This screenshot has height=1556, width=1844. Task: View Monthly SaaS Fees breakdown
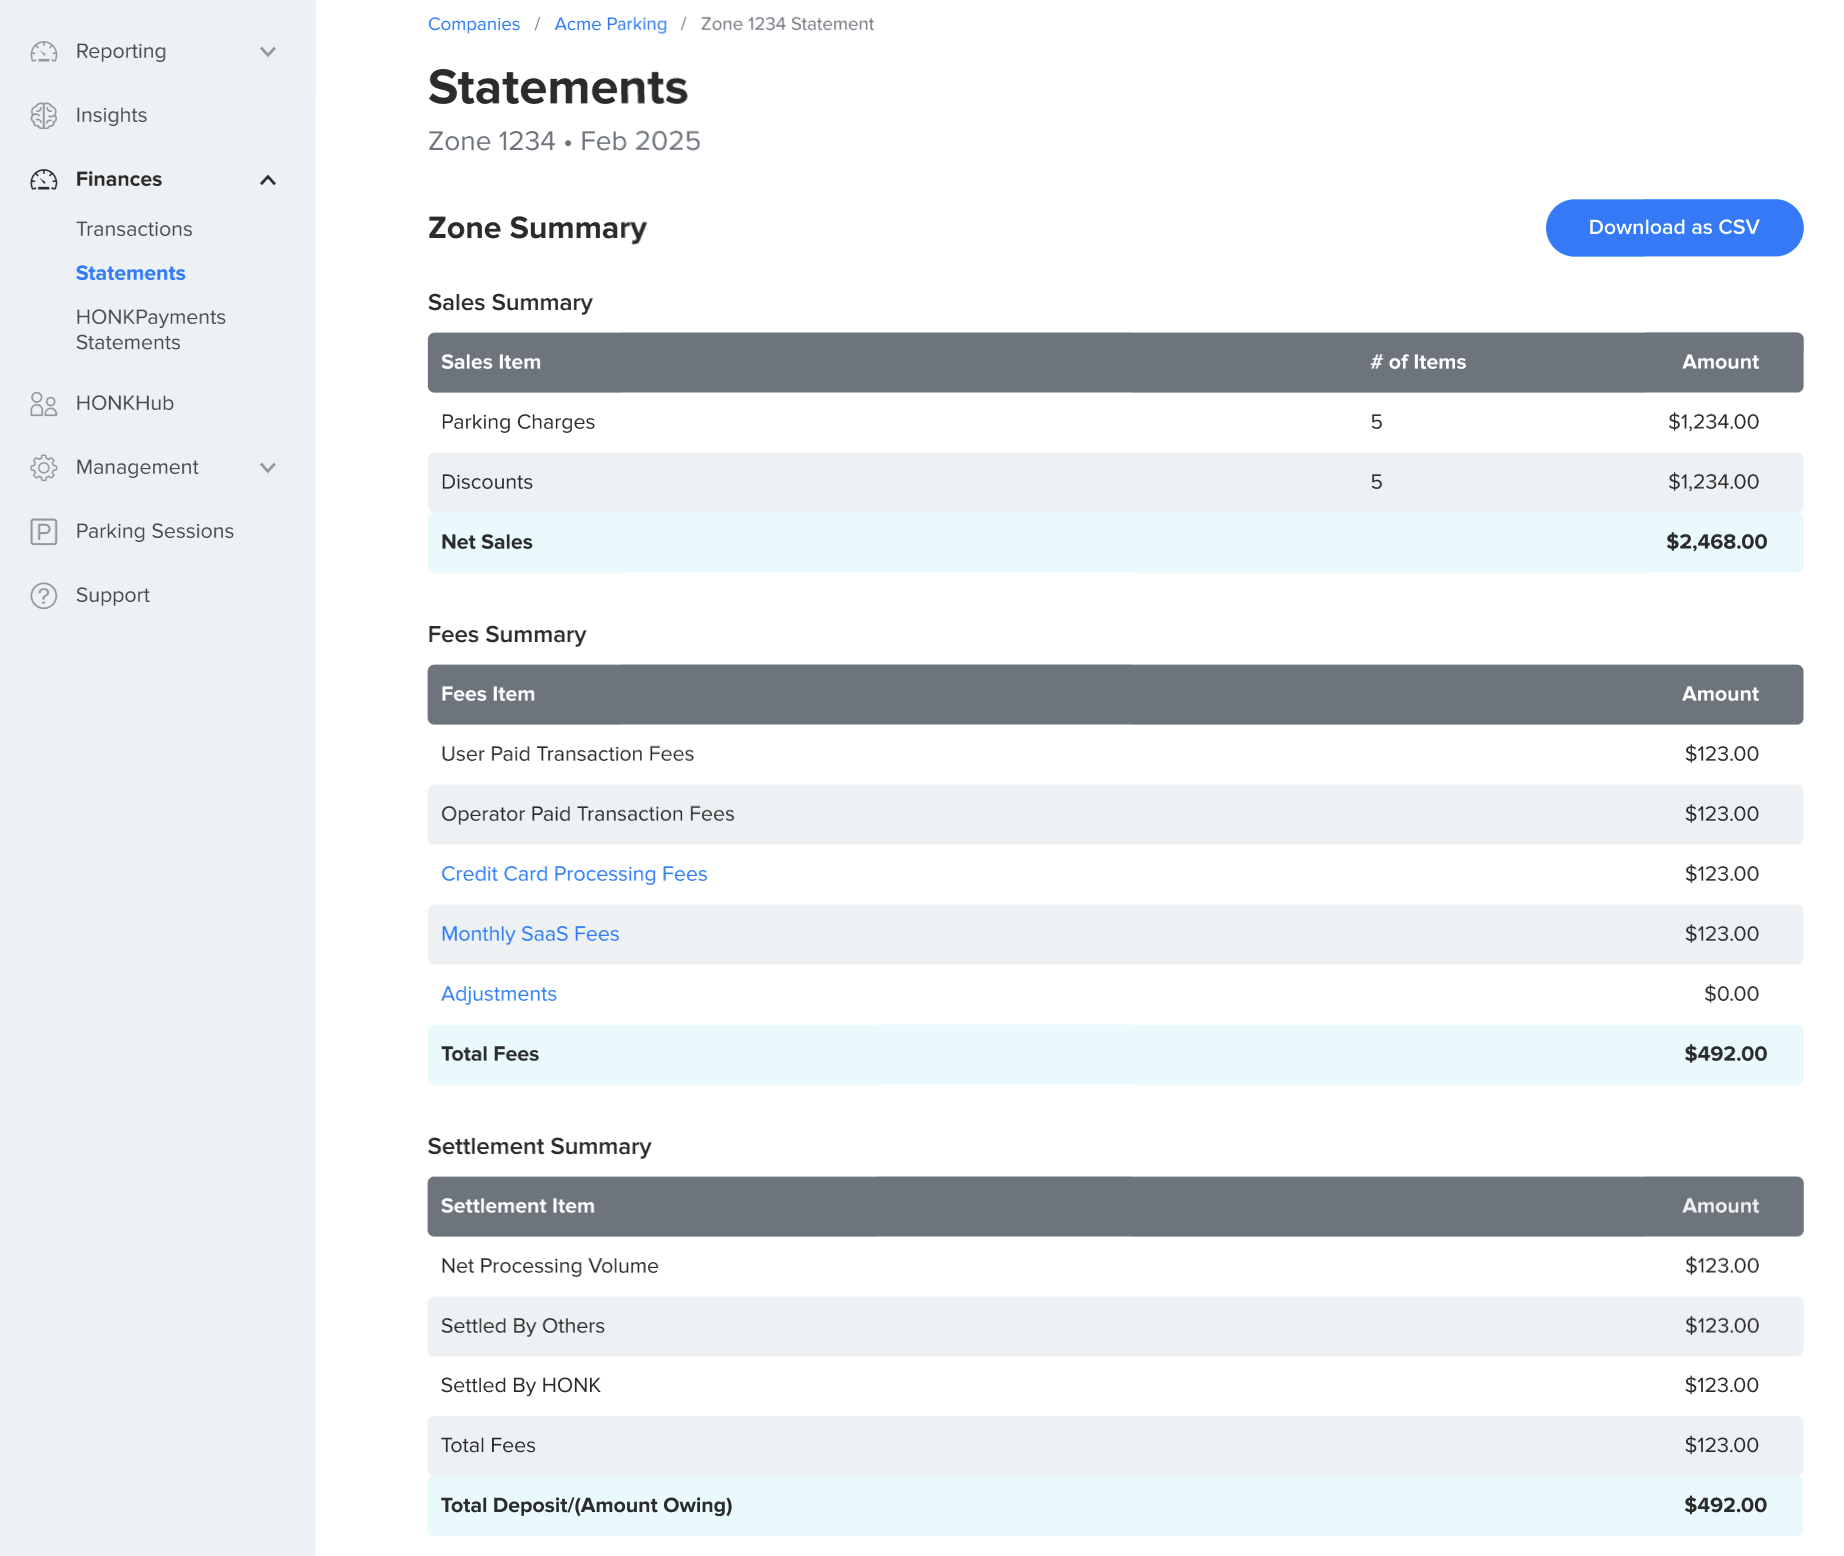click(x=530, y=933)
